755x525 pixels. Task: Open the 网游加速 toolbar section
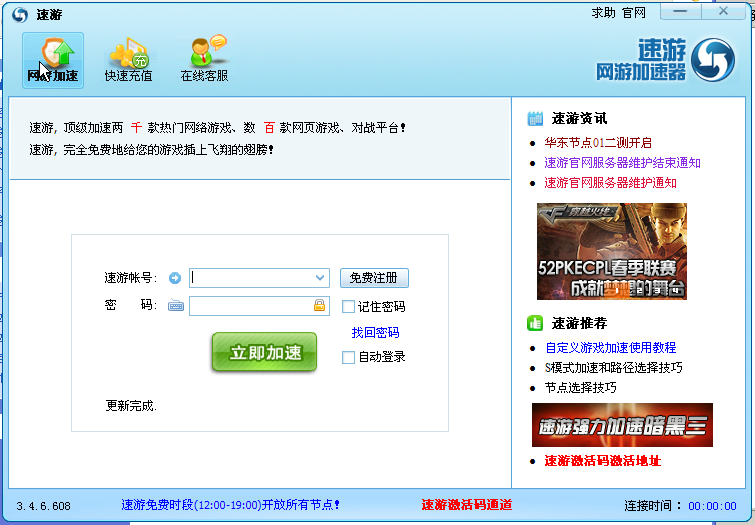click(x=53, y=60)
